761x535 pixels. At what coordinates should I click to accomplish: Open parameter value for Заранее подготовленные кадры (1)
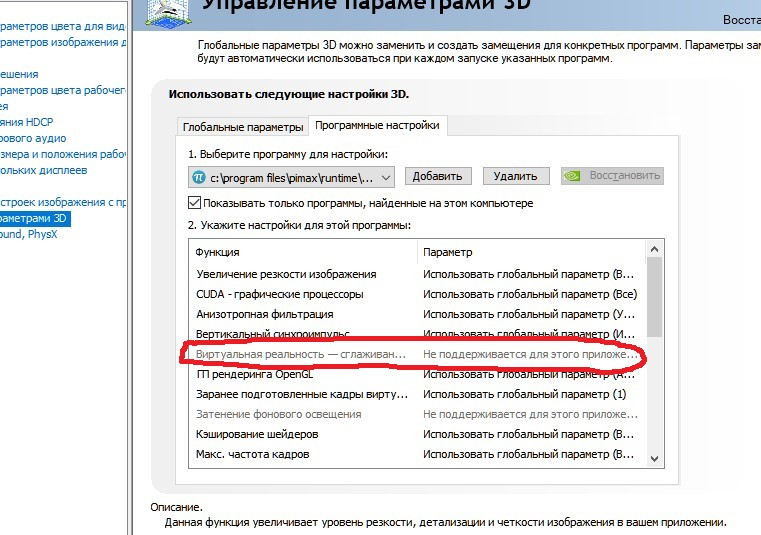[525, 394]
